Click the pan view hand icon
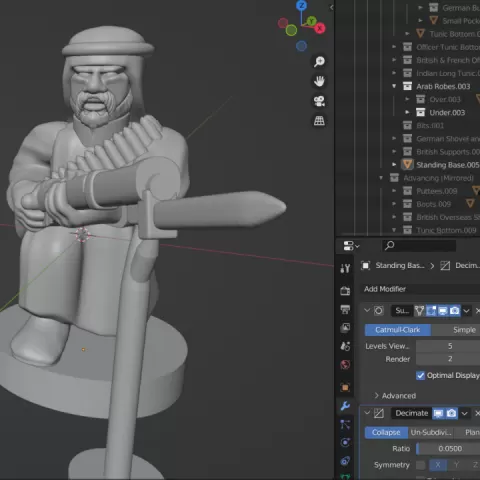The width and height of the screenshot is (480, 480). click(x=319, y=81)
